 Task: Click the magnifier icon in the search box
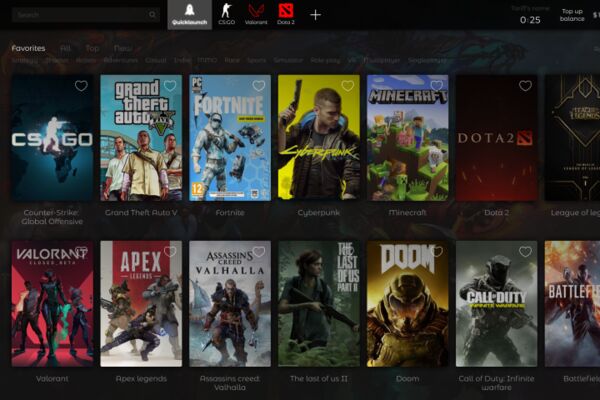152,15
